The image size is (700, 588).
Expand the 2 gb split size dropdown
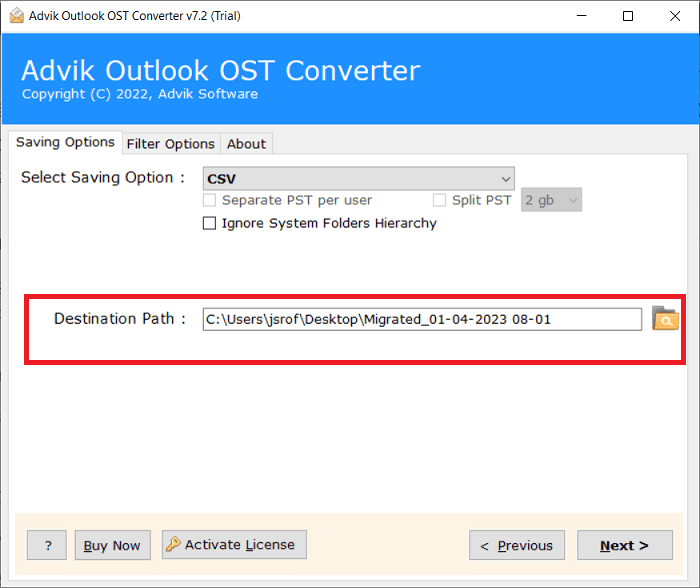point(551,200)
